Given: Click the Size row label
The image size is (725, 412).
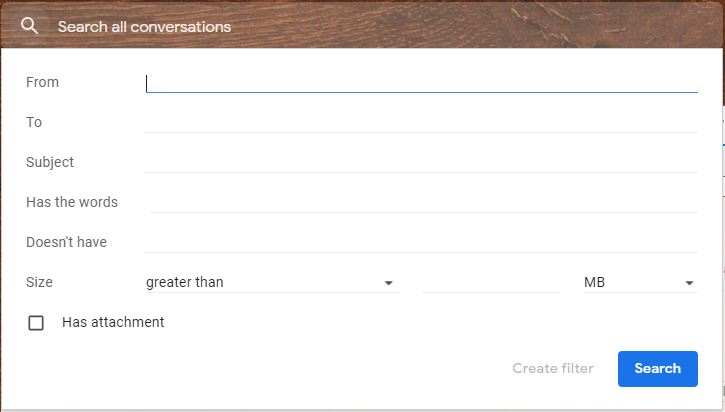Looking at the screenshot, I should 39,282.
